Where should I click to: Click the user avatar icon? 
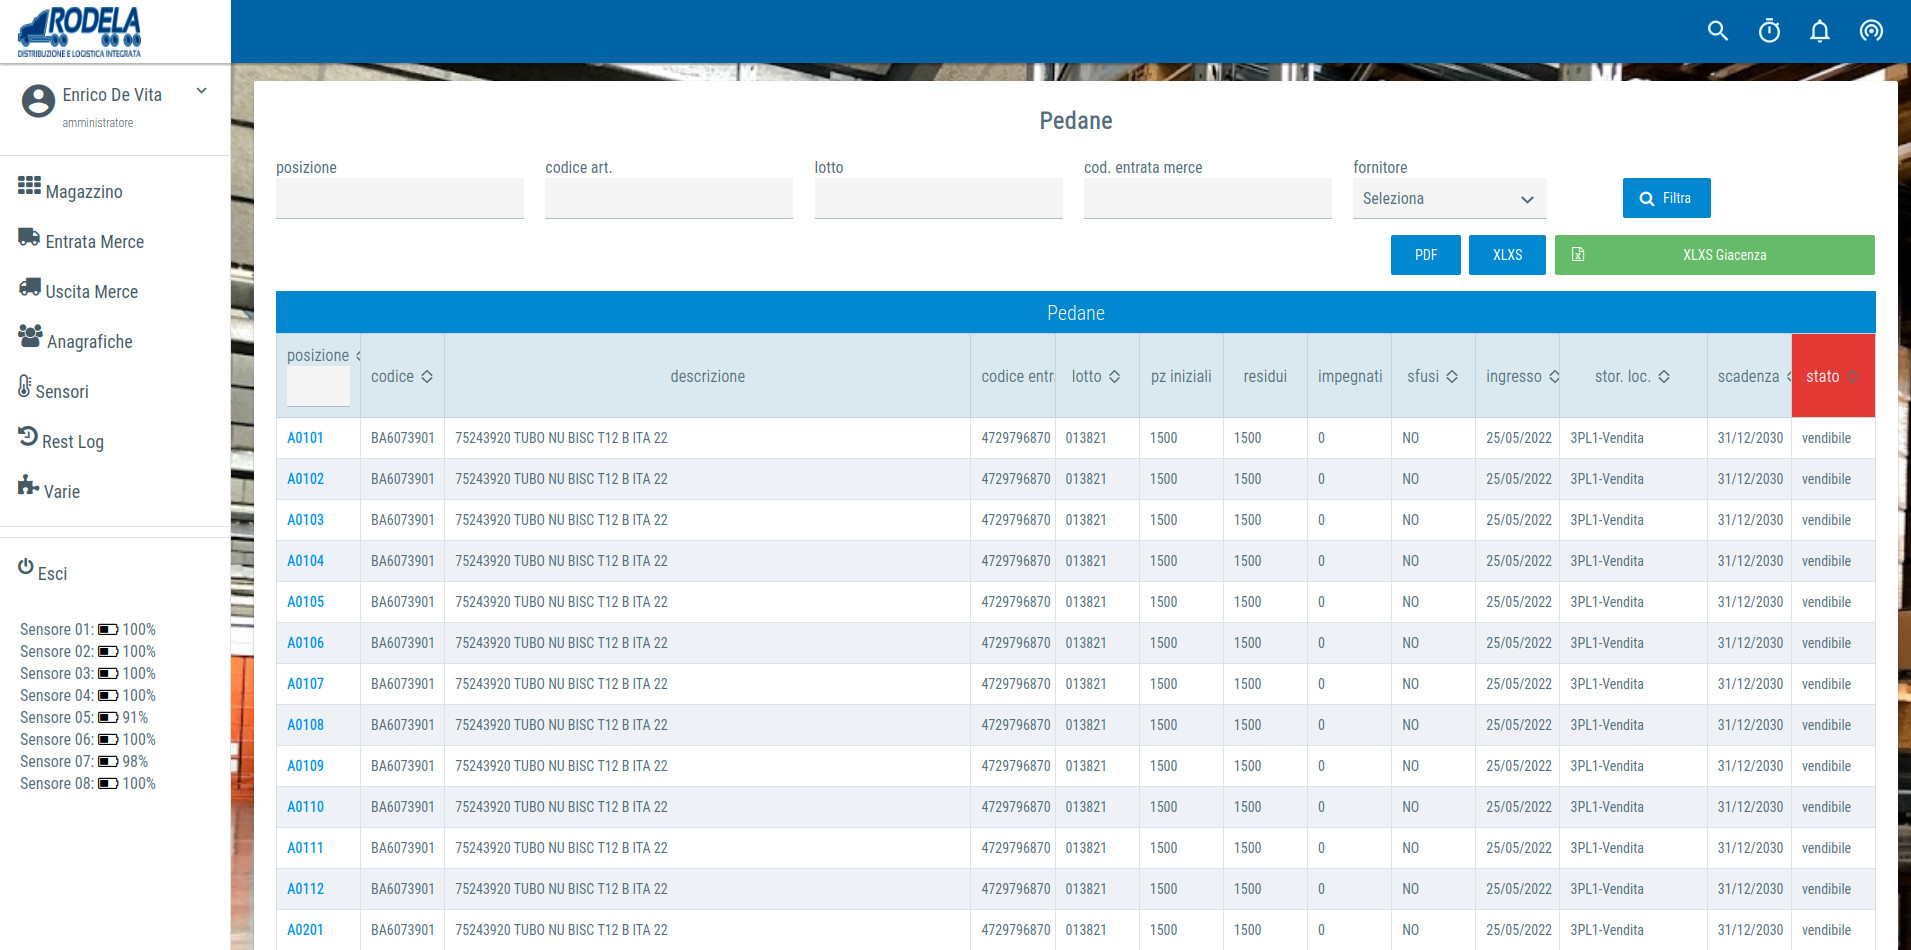[x=38, y=101]
